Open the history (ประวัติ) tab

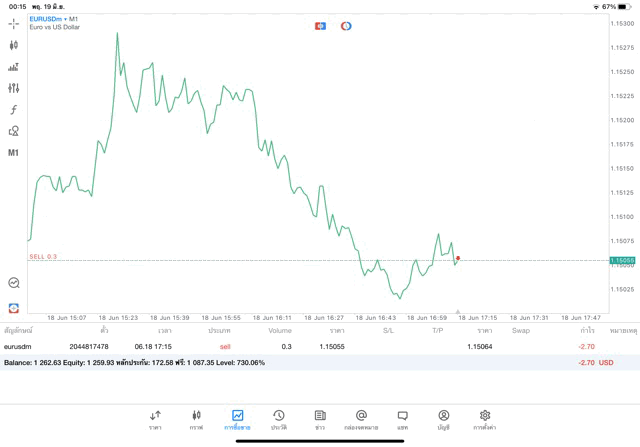pyautogui.click(x=278, y=419)
